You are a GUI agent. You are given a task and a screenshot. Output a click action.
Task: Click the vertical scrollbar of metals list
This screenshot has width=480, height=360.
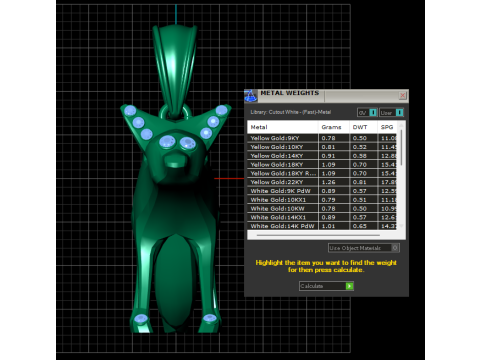pos(401,147)
